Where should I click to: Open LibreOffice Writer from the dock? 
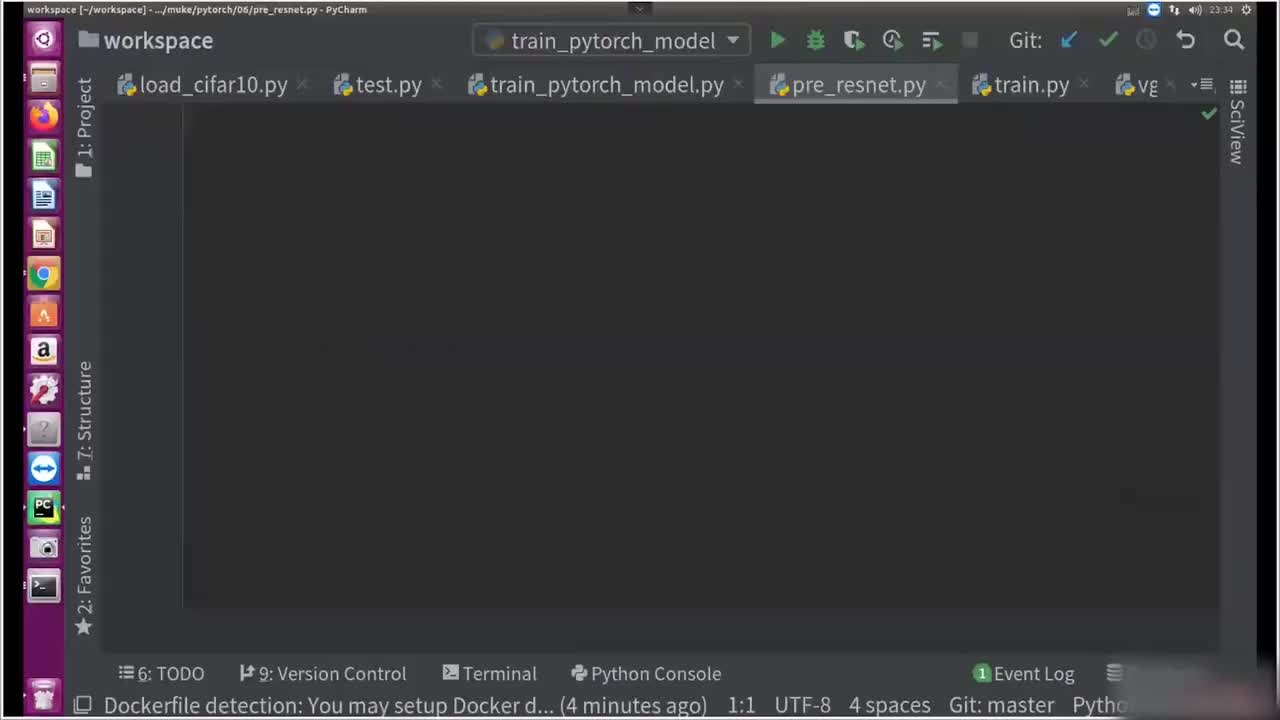[x=43, y=196]
